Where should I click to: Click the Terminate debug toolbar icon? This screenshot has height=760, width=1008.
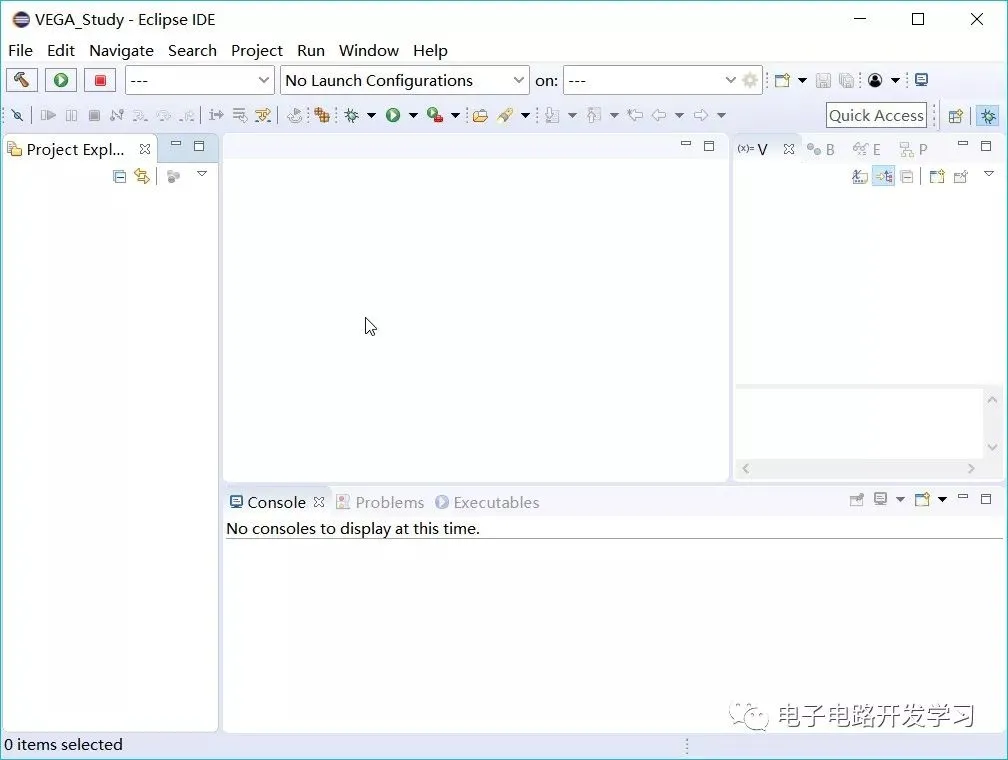click(x=94, y=115)
